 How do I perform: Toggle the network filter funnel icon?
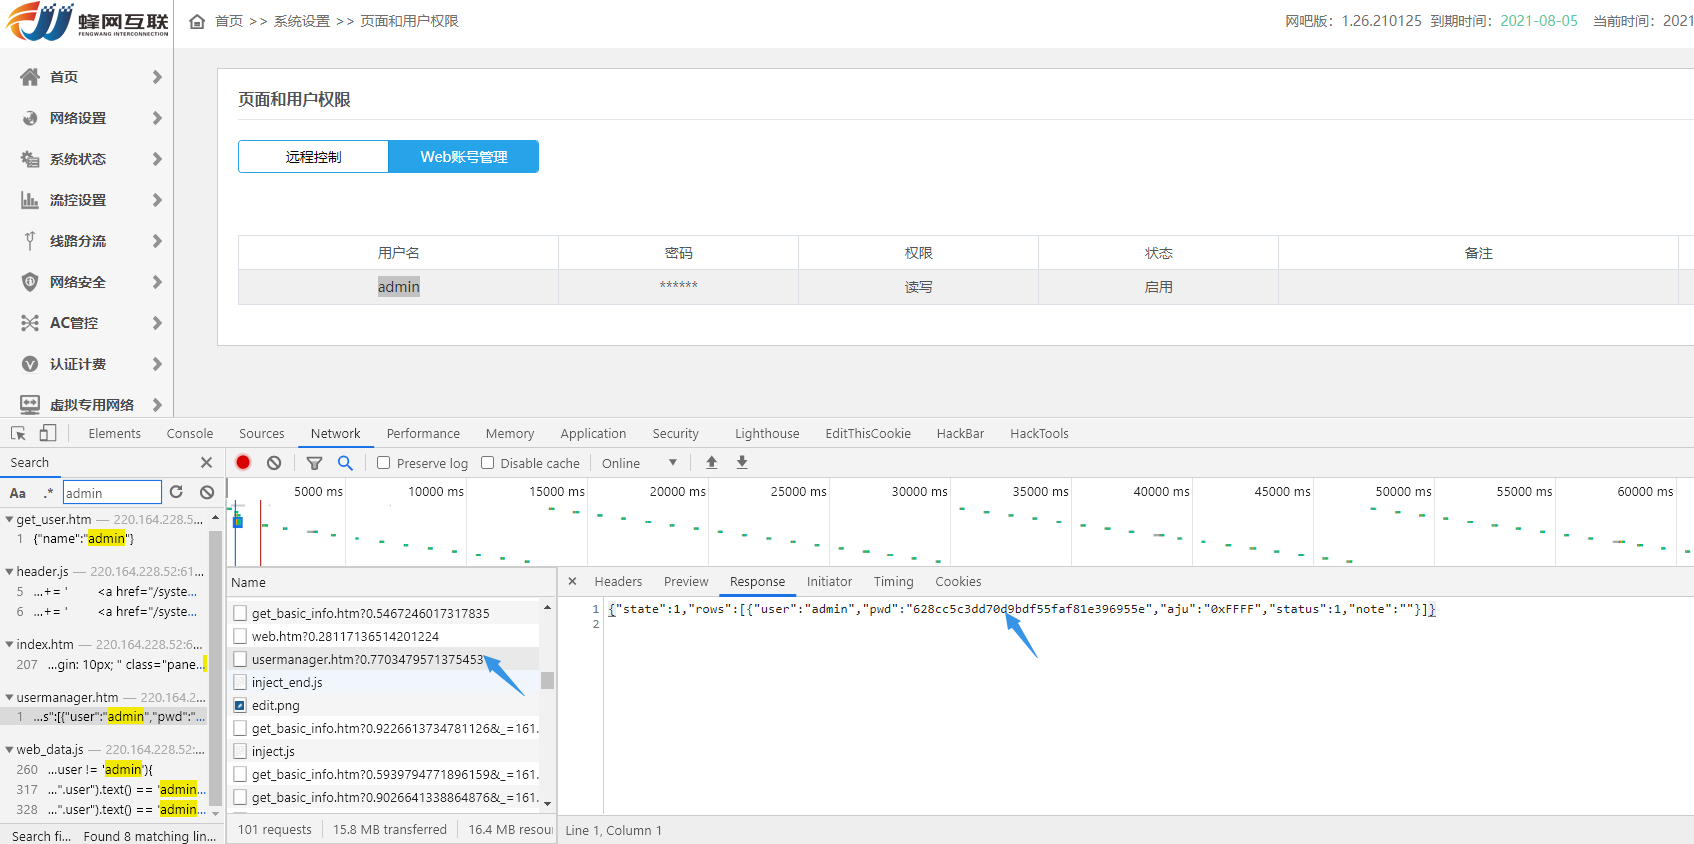point(314,463)
